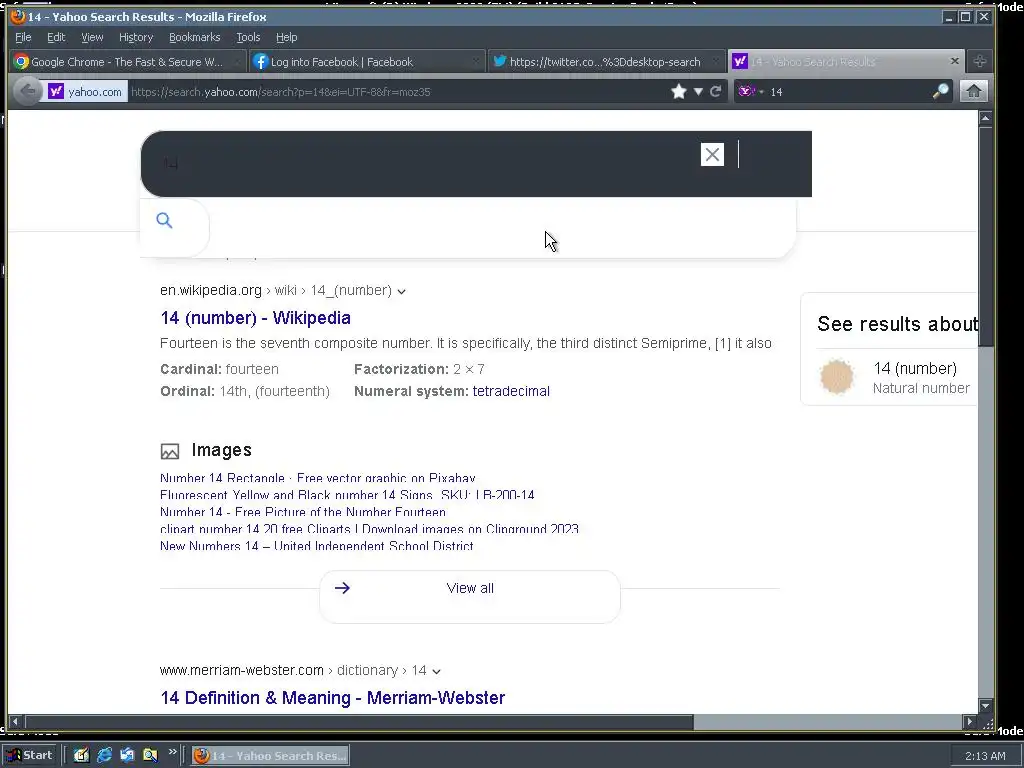Open the Windows Start menu

[31, 756]
